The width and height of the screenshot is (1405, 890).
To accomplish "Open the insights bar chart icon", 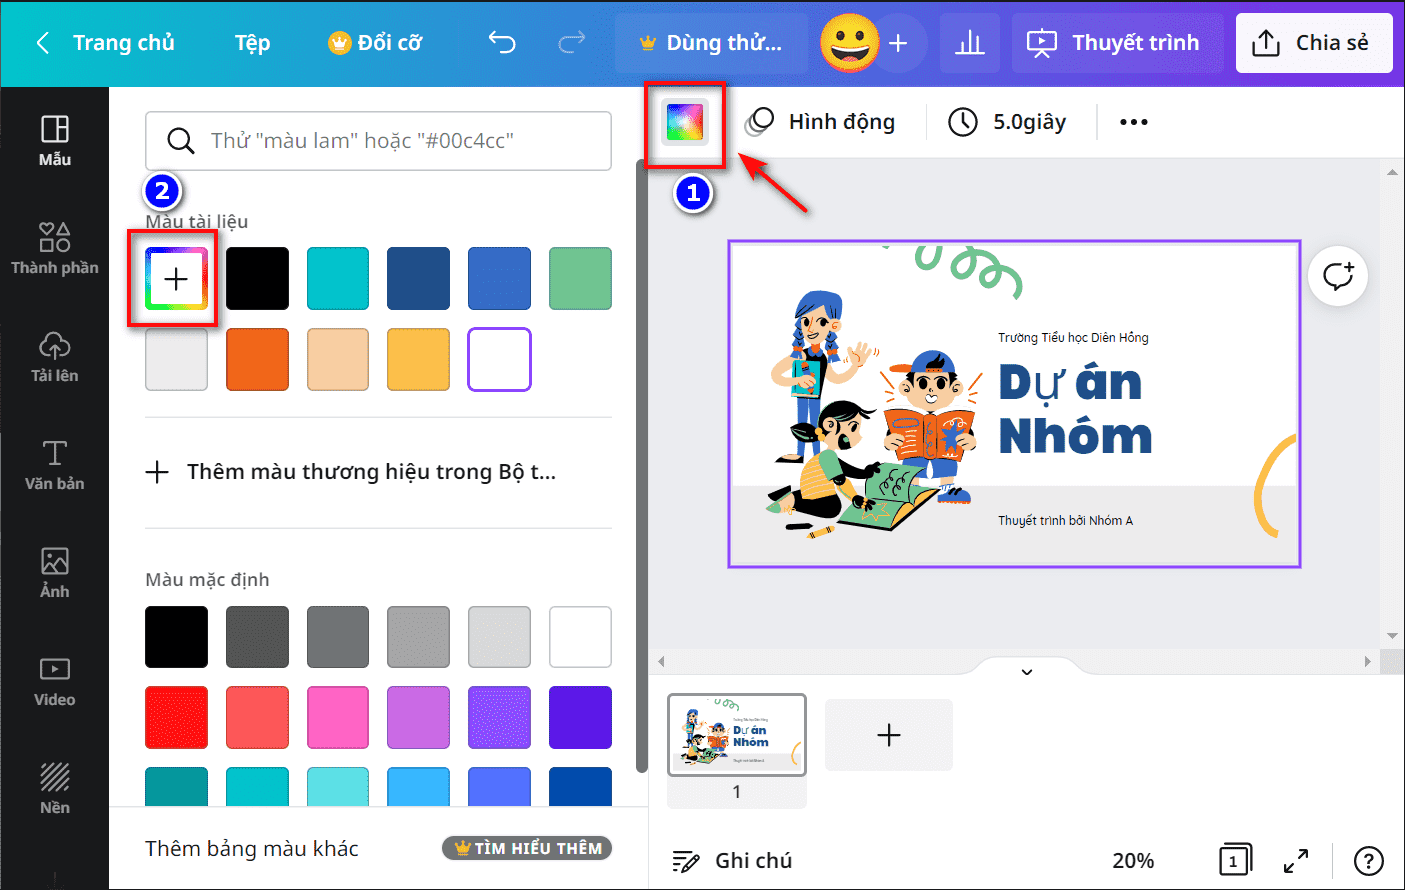I will [969, 43].
